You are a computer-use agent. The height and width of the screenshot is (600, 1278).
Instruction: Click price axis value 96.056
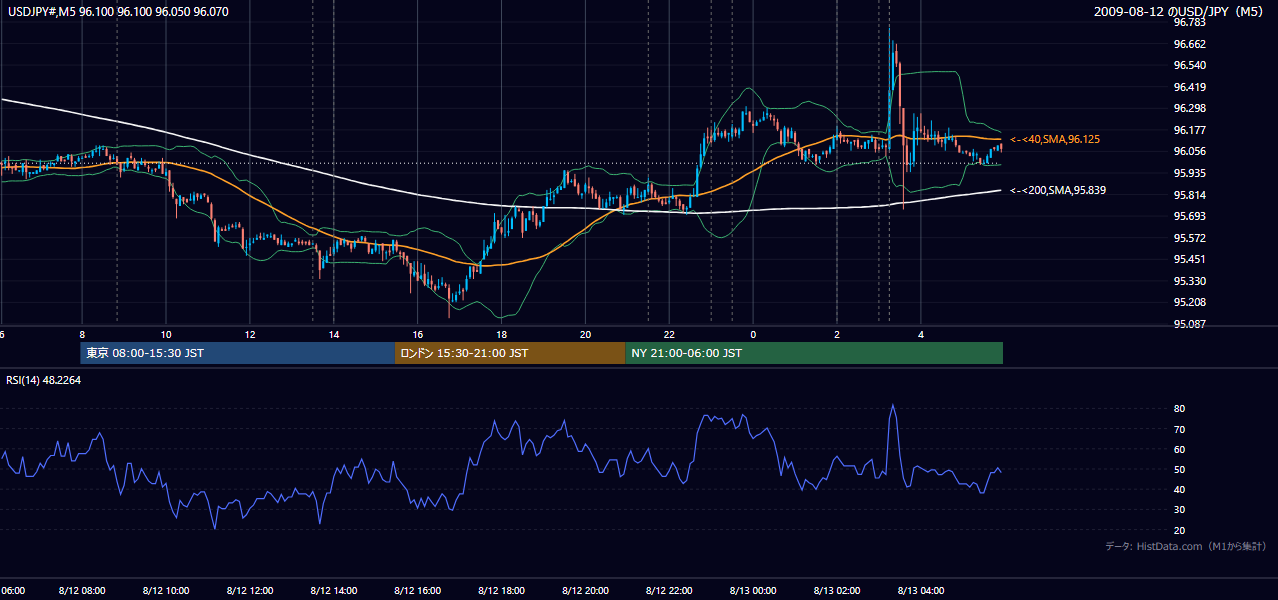pyautogui.click(x=1189, y=151)
